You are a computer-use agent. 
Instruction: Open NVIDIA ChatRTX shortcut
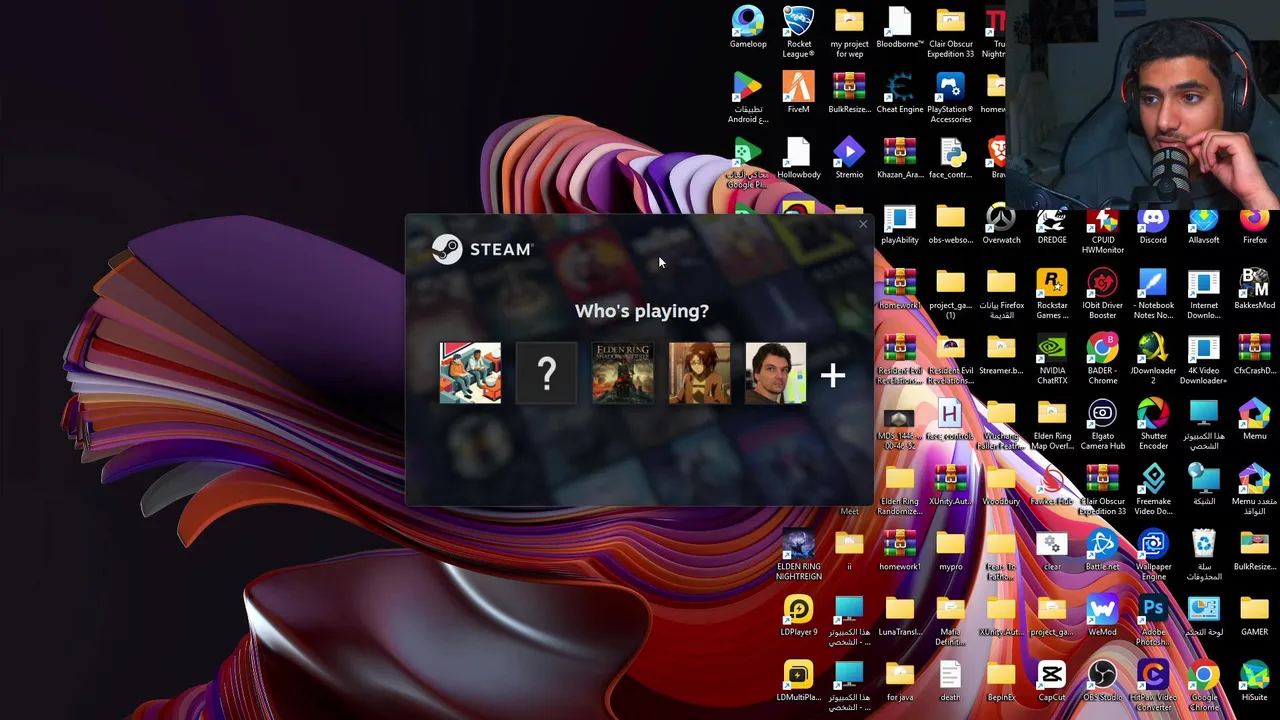(1052, 359)
